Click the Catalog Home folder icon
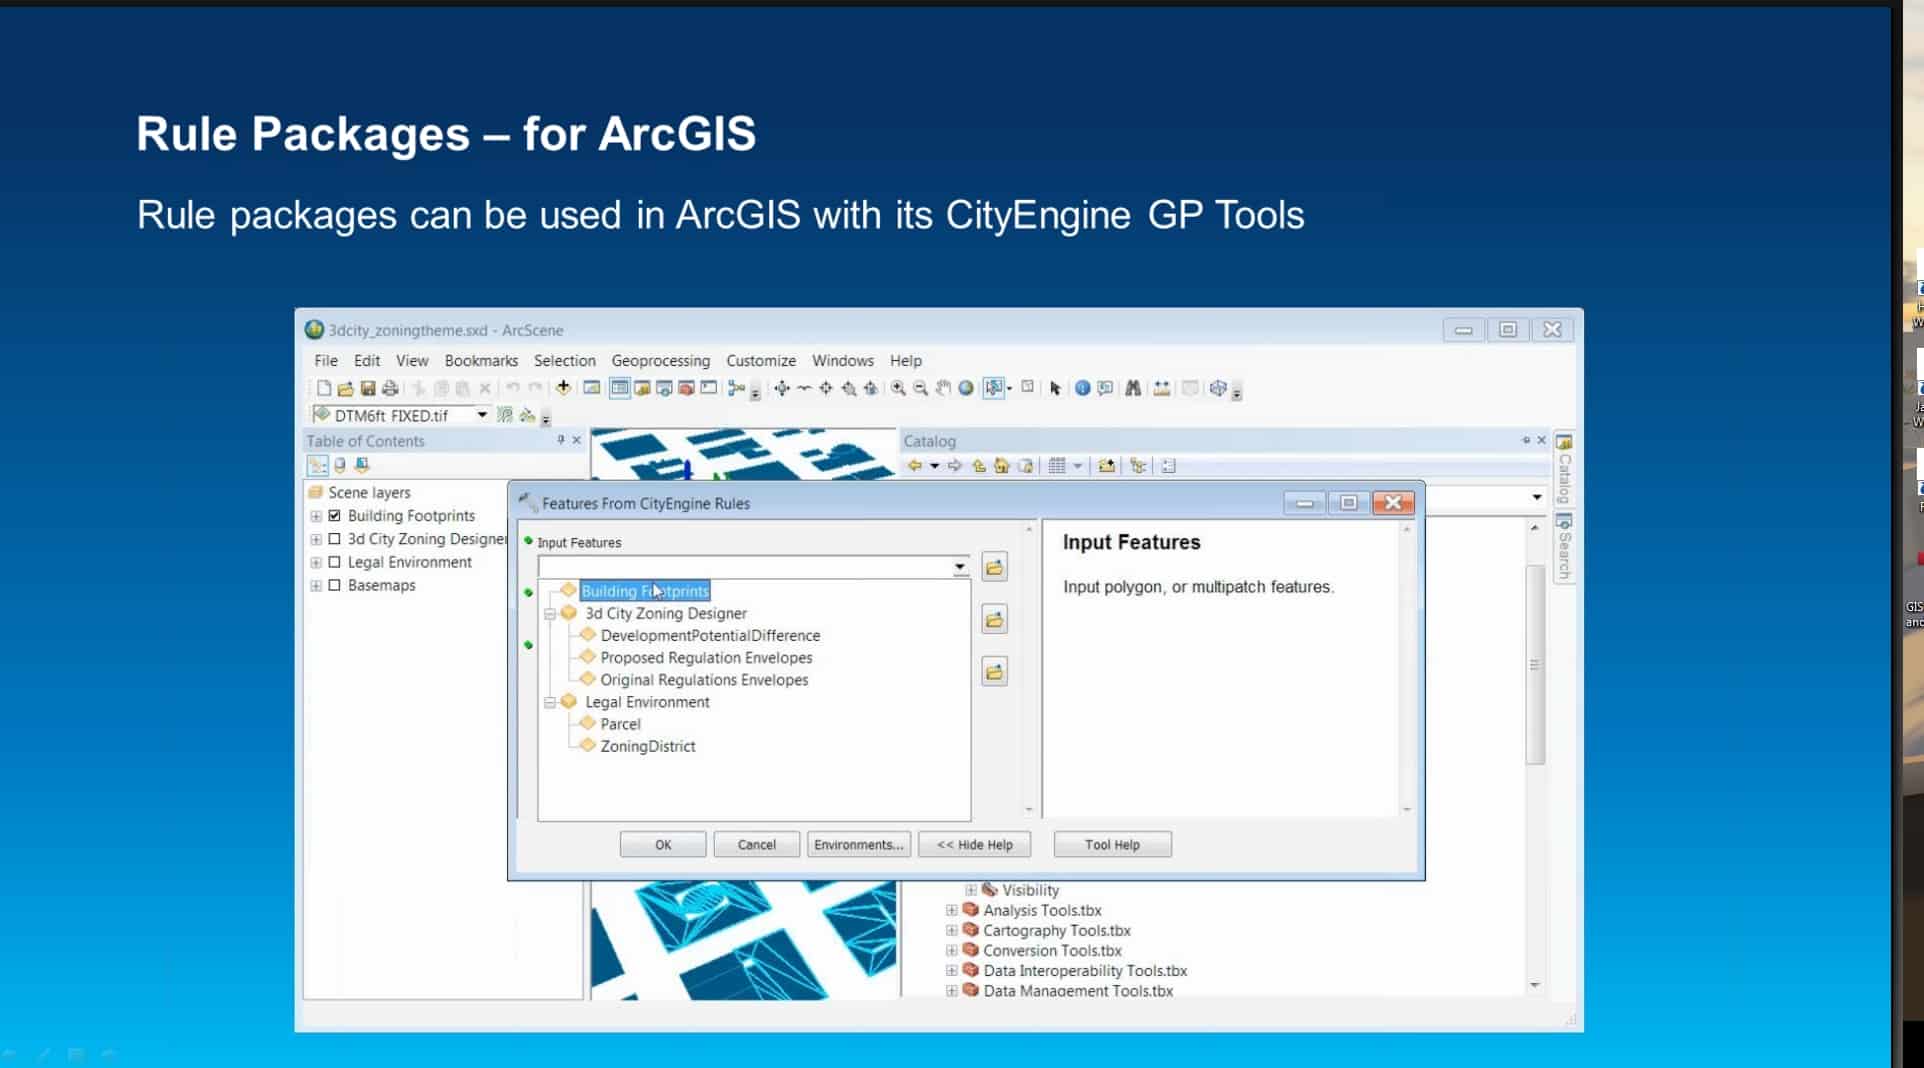 (1001, 466)
